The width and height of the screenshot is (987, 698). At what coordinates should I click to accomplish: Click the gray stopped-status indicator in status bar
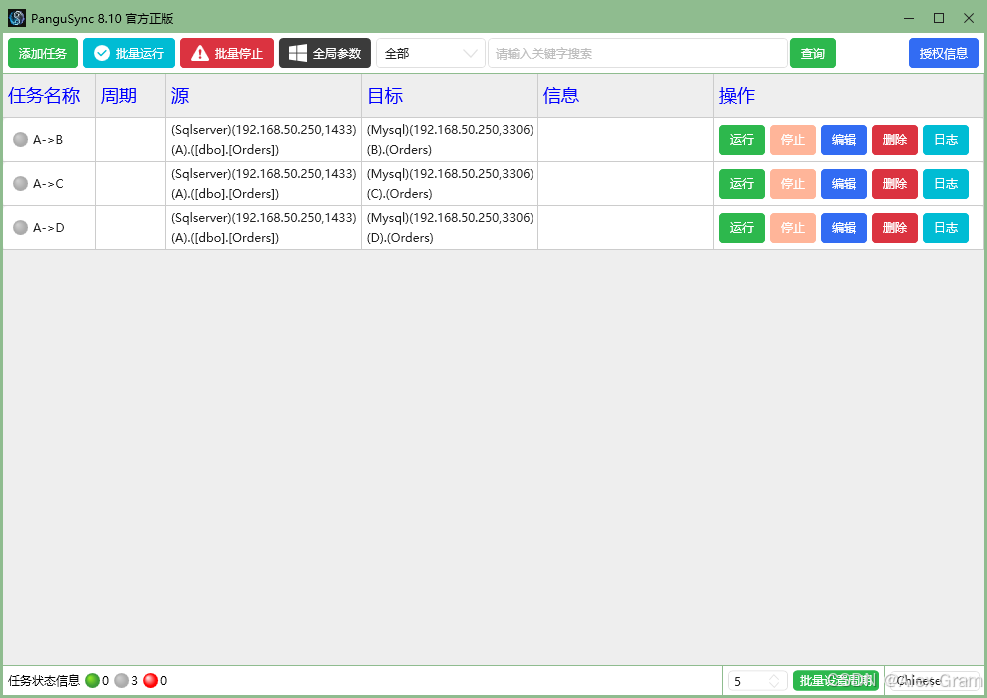(121, 680)
